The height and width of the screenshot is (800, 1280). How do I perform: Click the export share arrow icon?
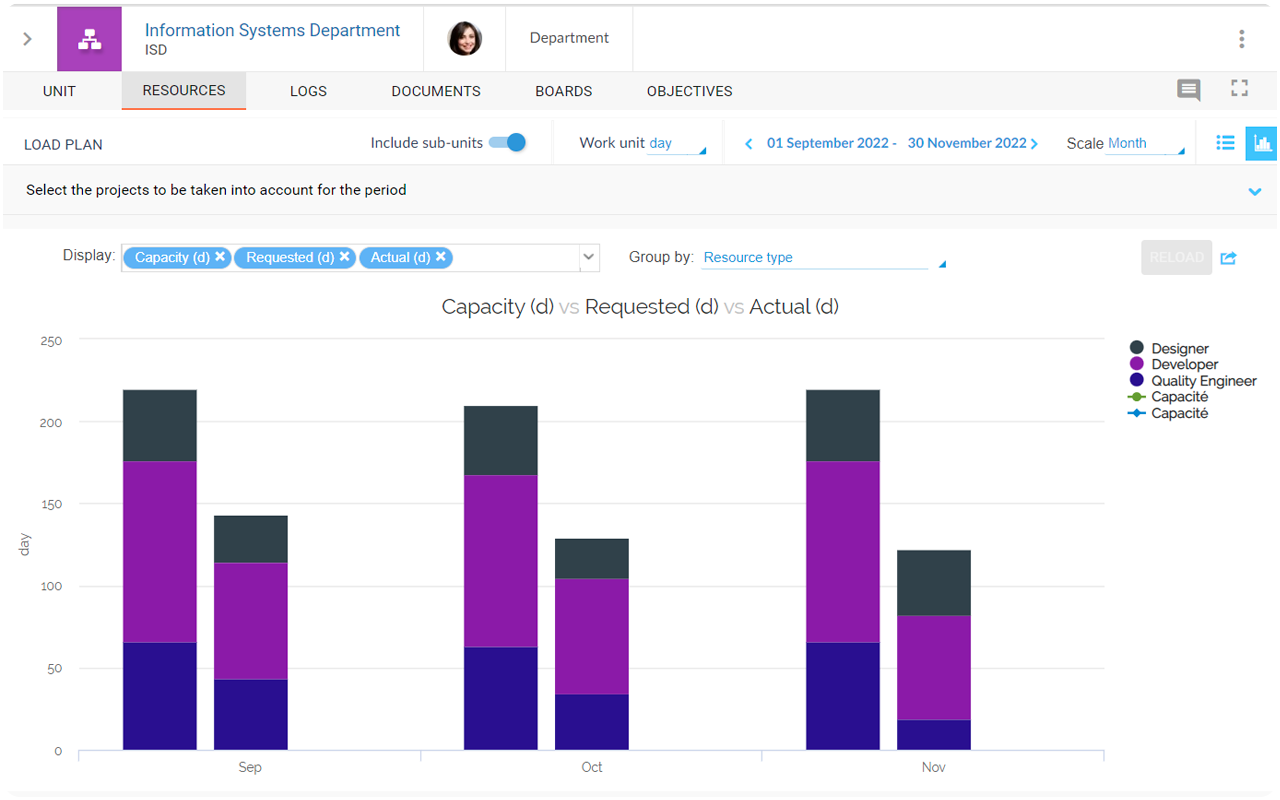tap(1229, 258)
